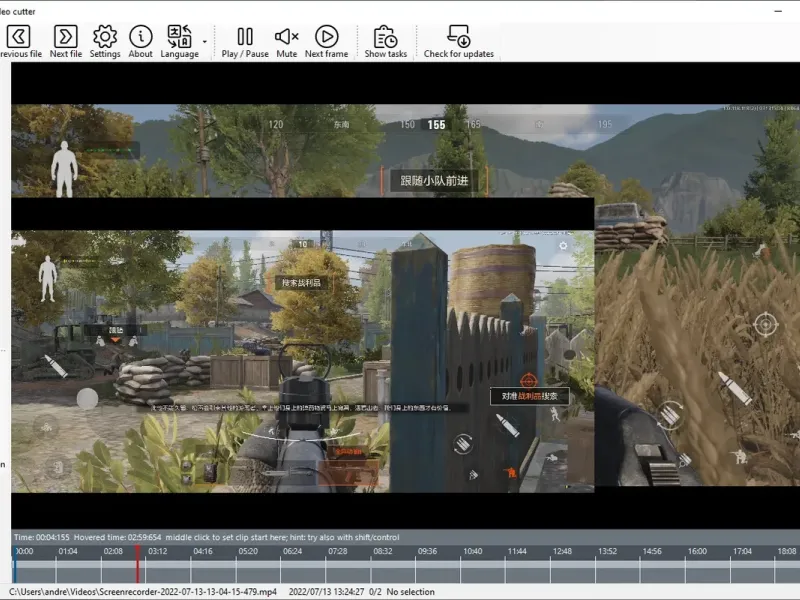This screenshot has width=800, height=600.
Task: Click the red marker on the timeline
Action: (x=138, y=568)
